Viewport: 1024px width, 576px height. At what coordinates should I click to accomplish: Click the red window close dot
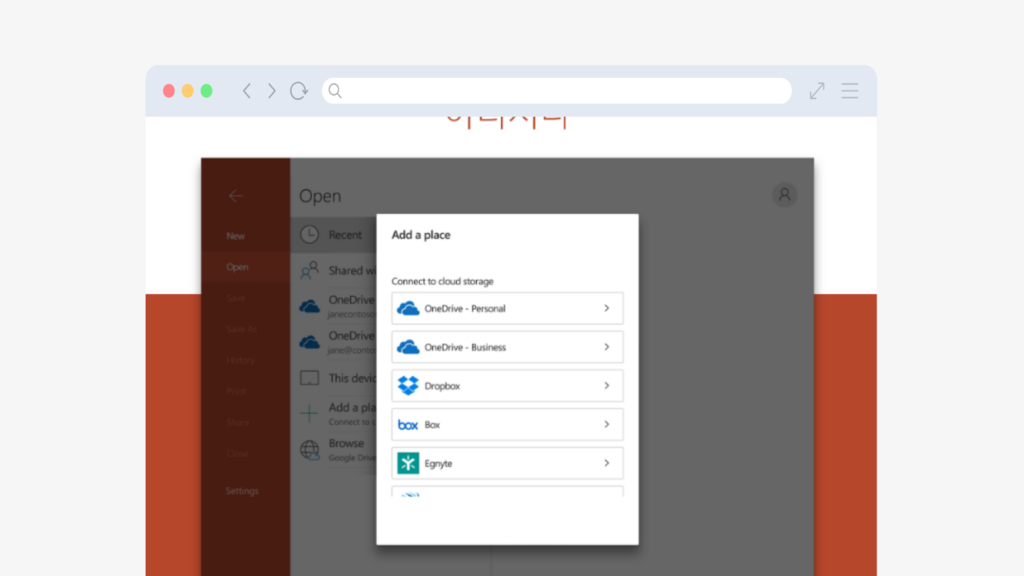(x=168, y=91)
